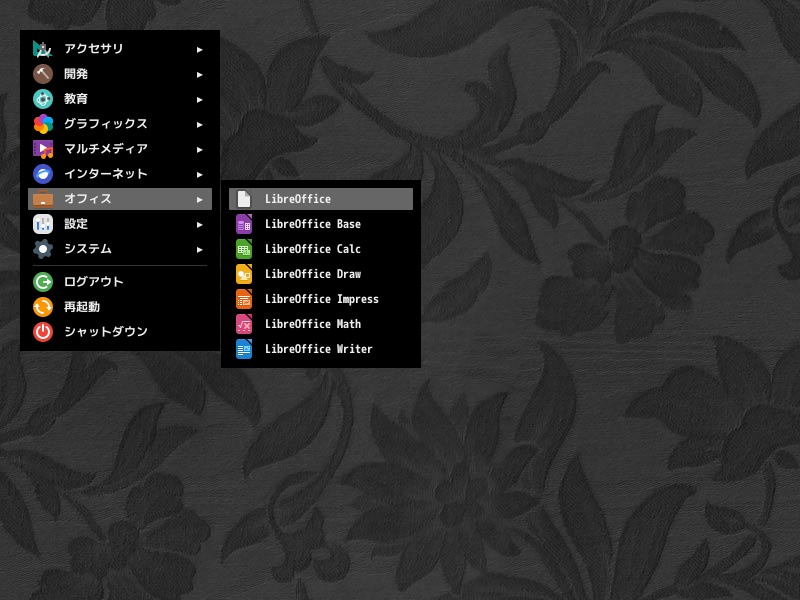Click the グラフィックス colorful flower icon
This screenshot has width=800, height=600.
point(43,124)
